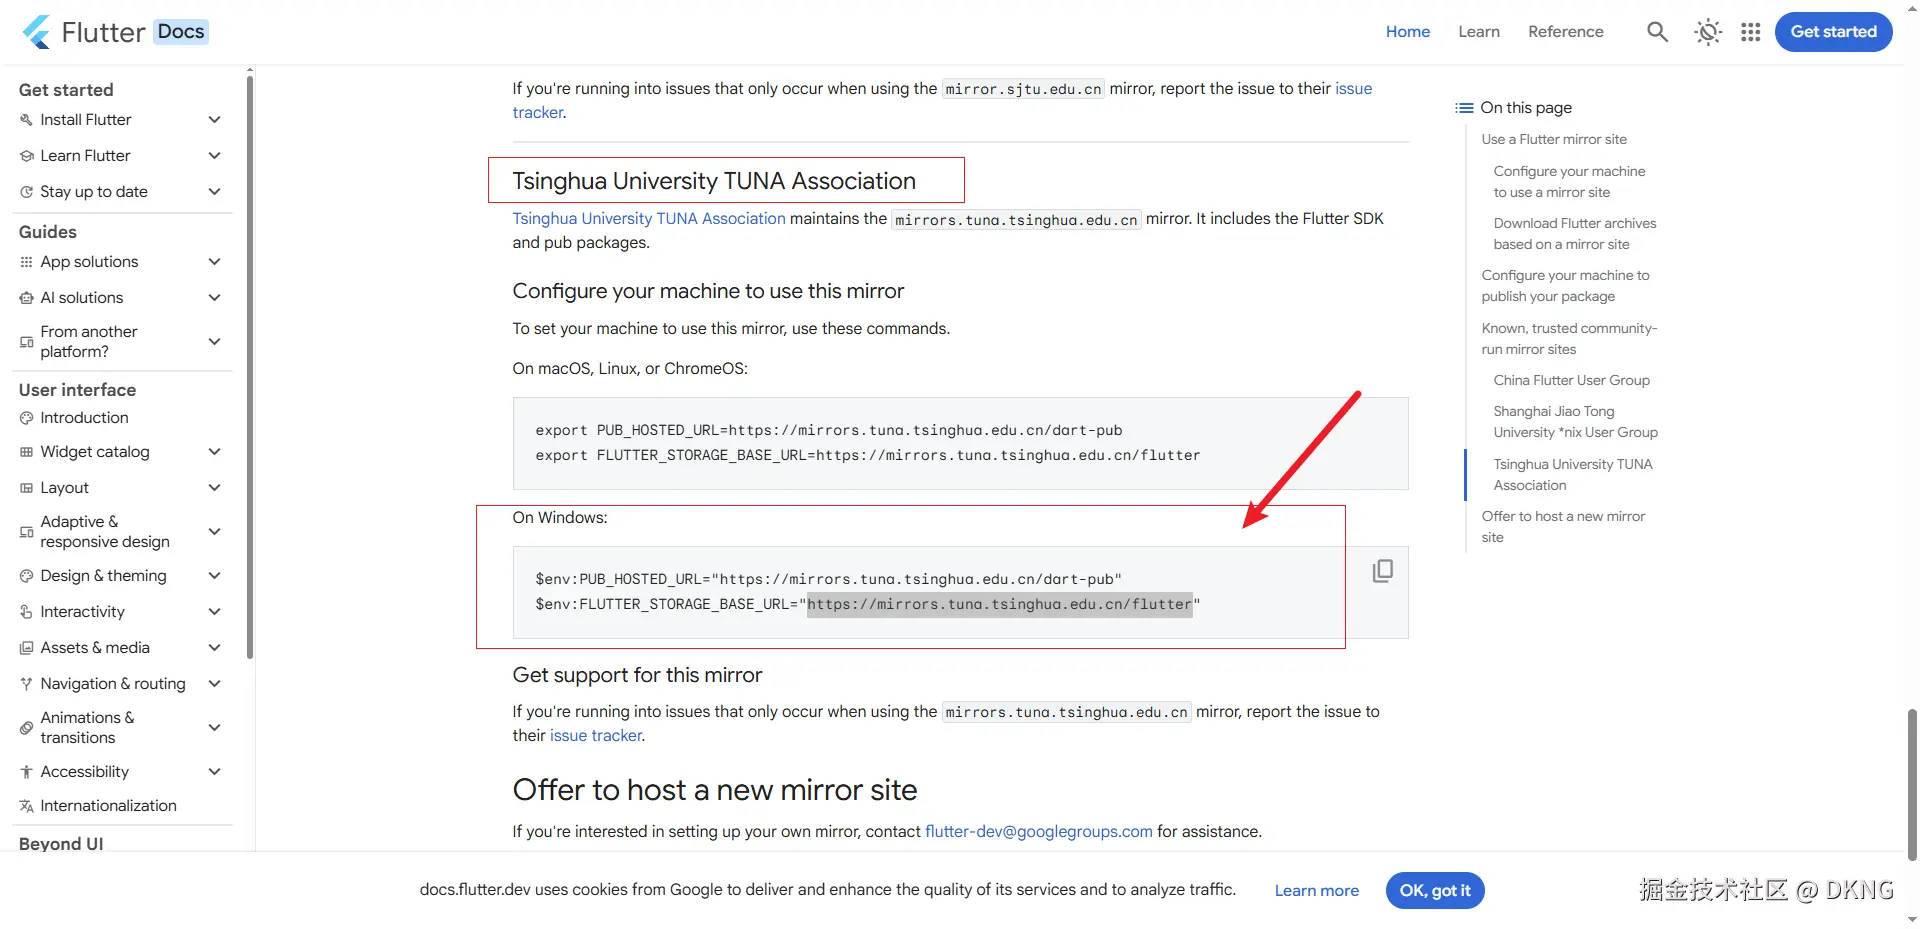Viewport: 1920px width, 929px height.
Task: Accept cookies with OK, got it
Action: tap(1435, 891)
